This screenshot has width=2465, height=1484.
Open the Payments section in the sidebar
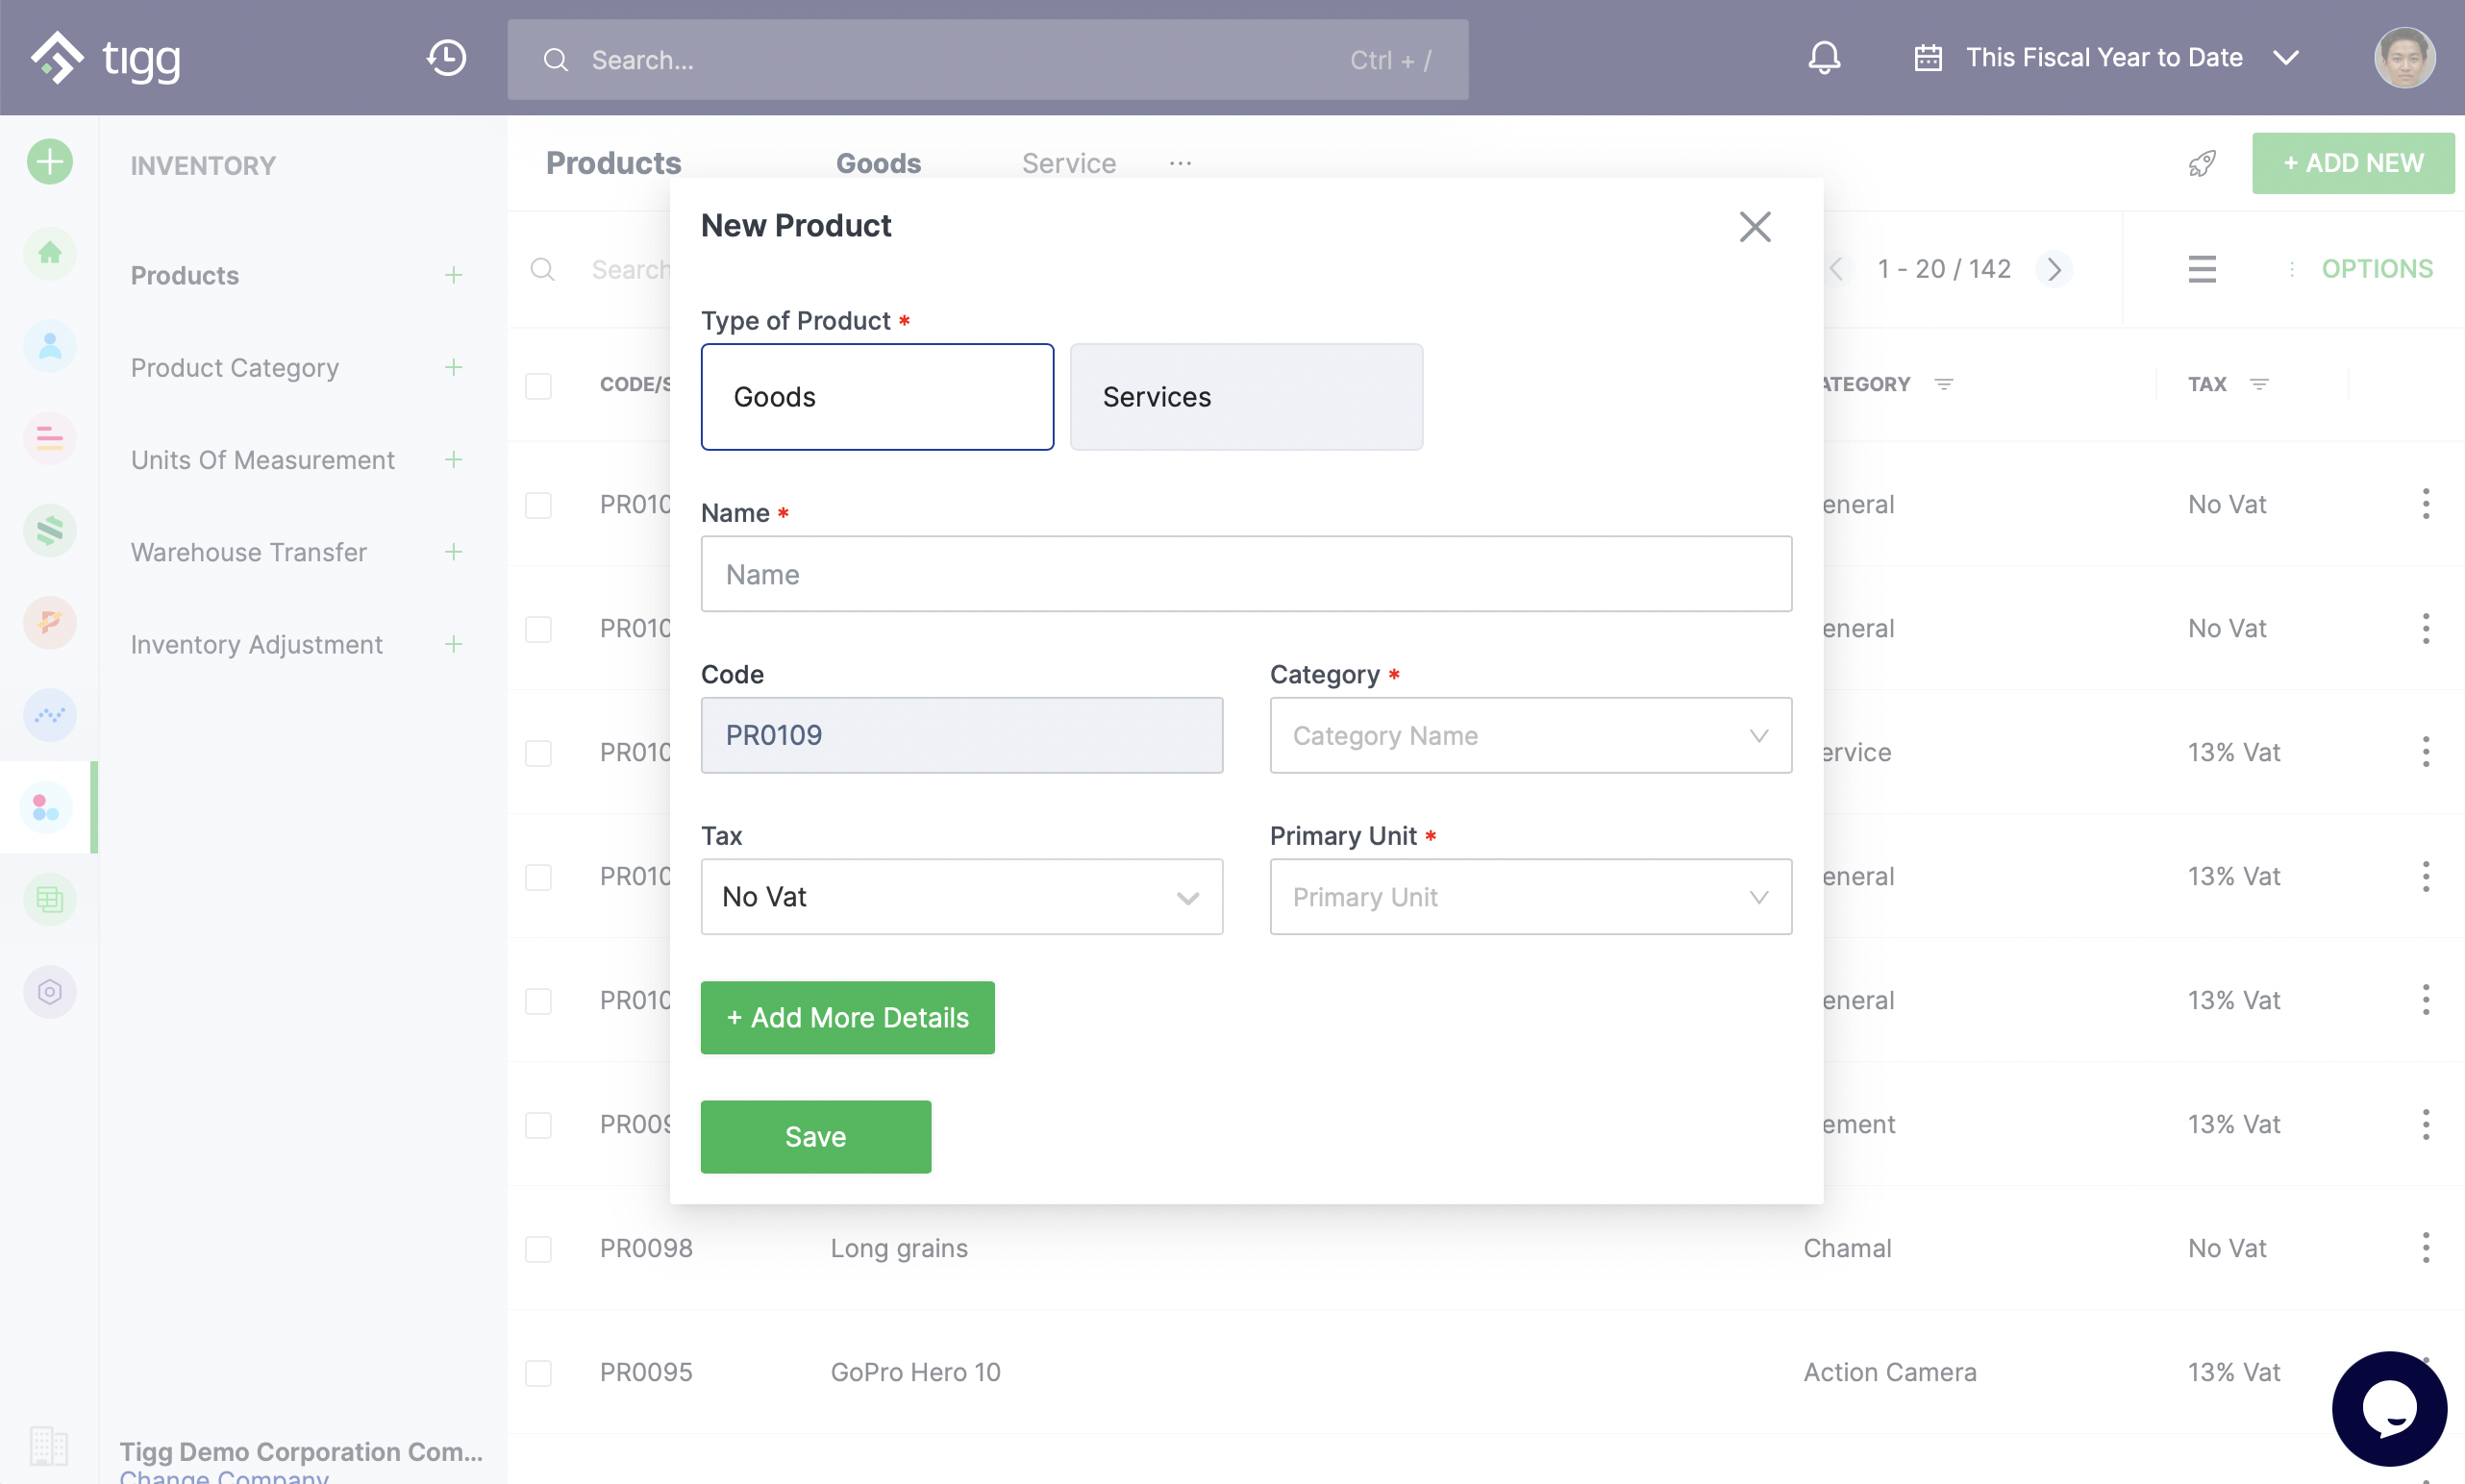[x=49, y=622]
